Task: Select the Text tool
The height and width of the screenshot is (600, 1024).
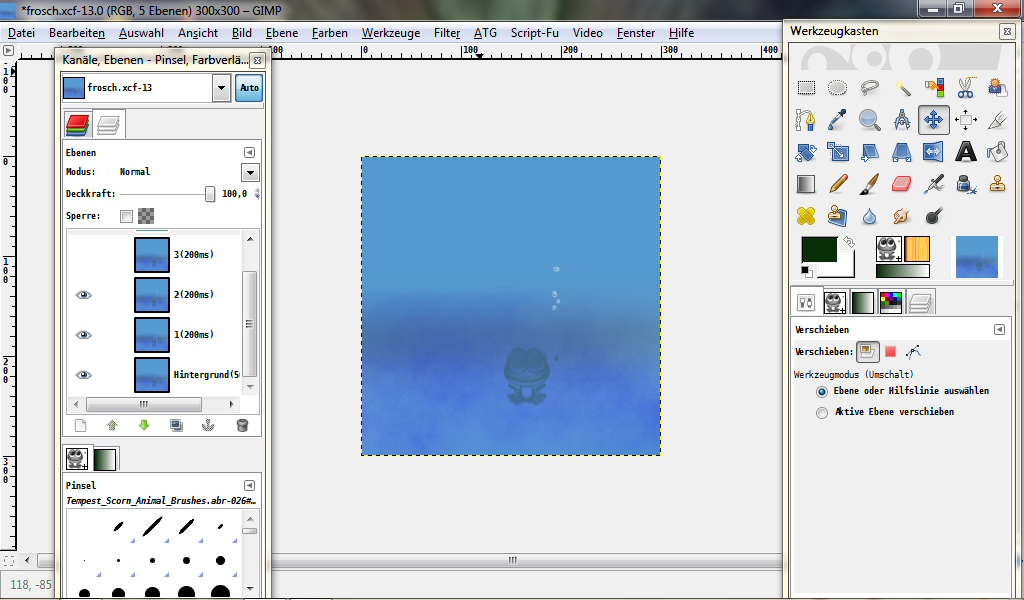Action: click(966, 152)
